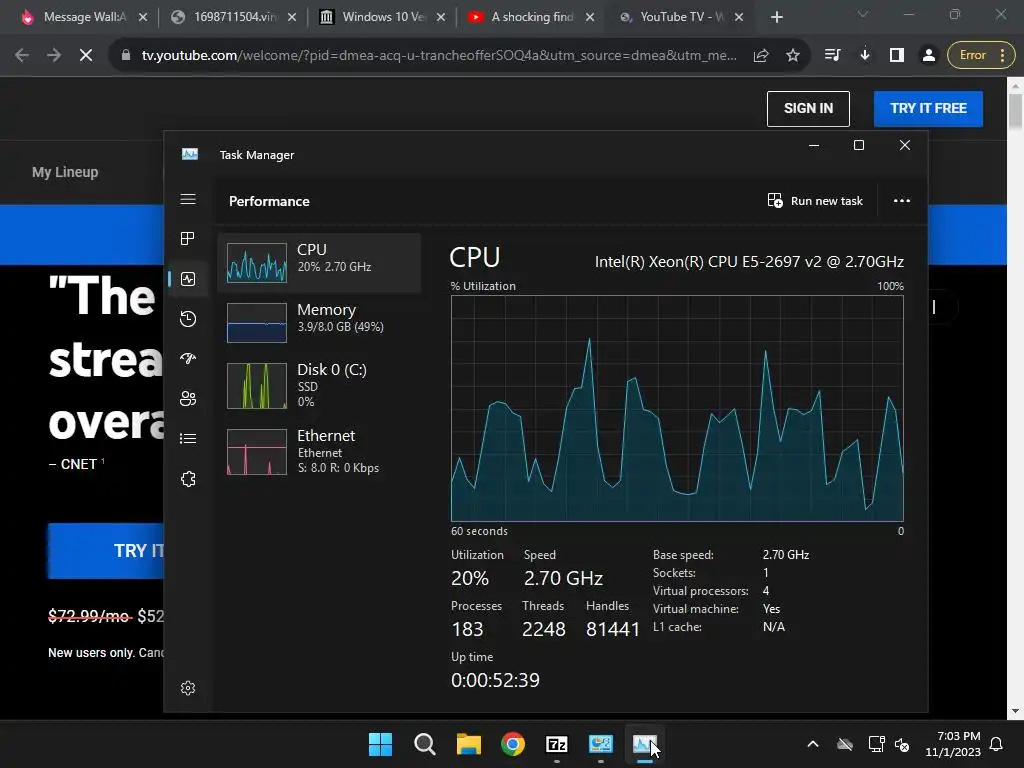Click Memory mini graph thumbnail

(x=257, y=323)
